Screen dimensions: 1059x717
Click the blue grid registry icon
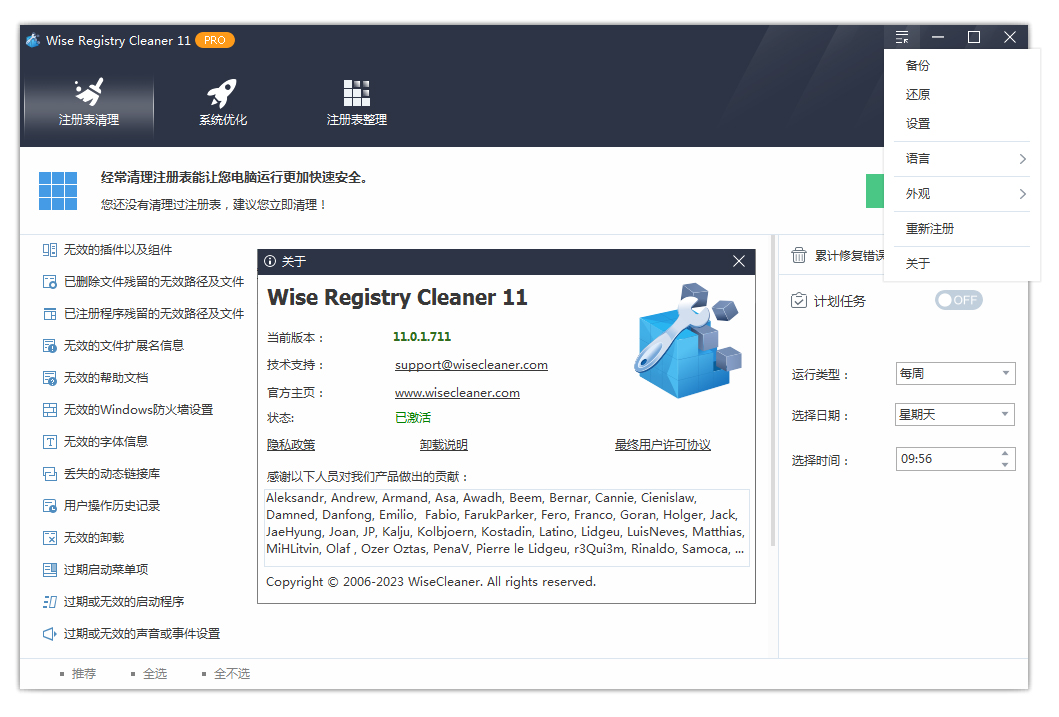pos(58,190)
